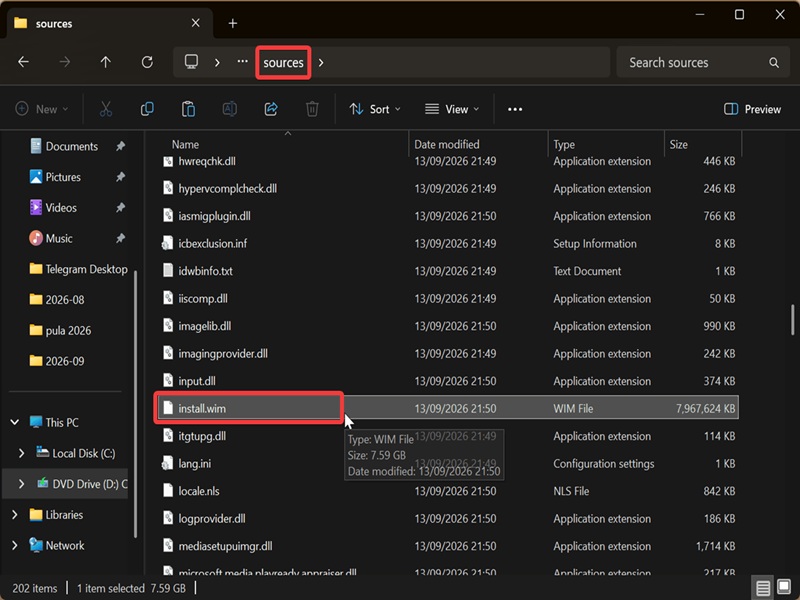The height and width of the screenshot is (600, 800).
Task: Navigate up one folder level
Action: (x=106, y=62)
